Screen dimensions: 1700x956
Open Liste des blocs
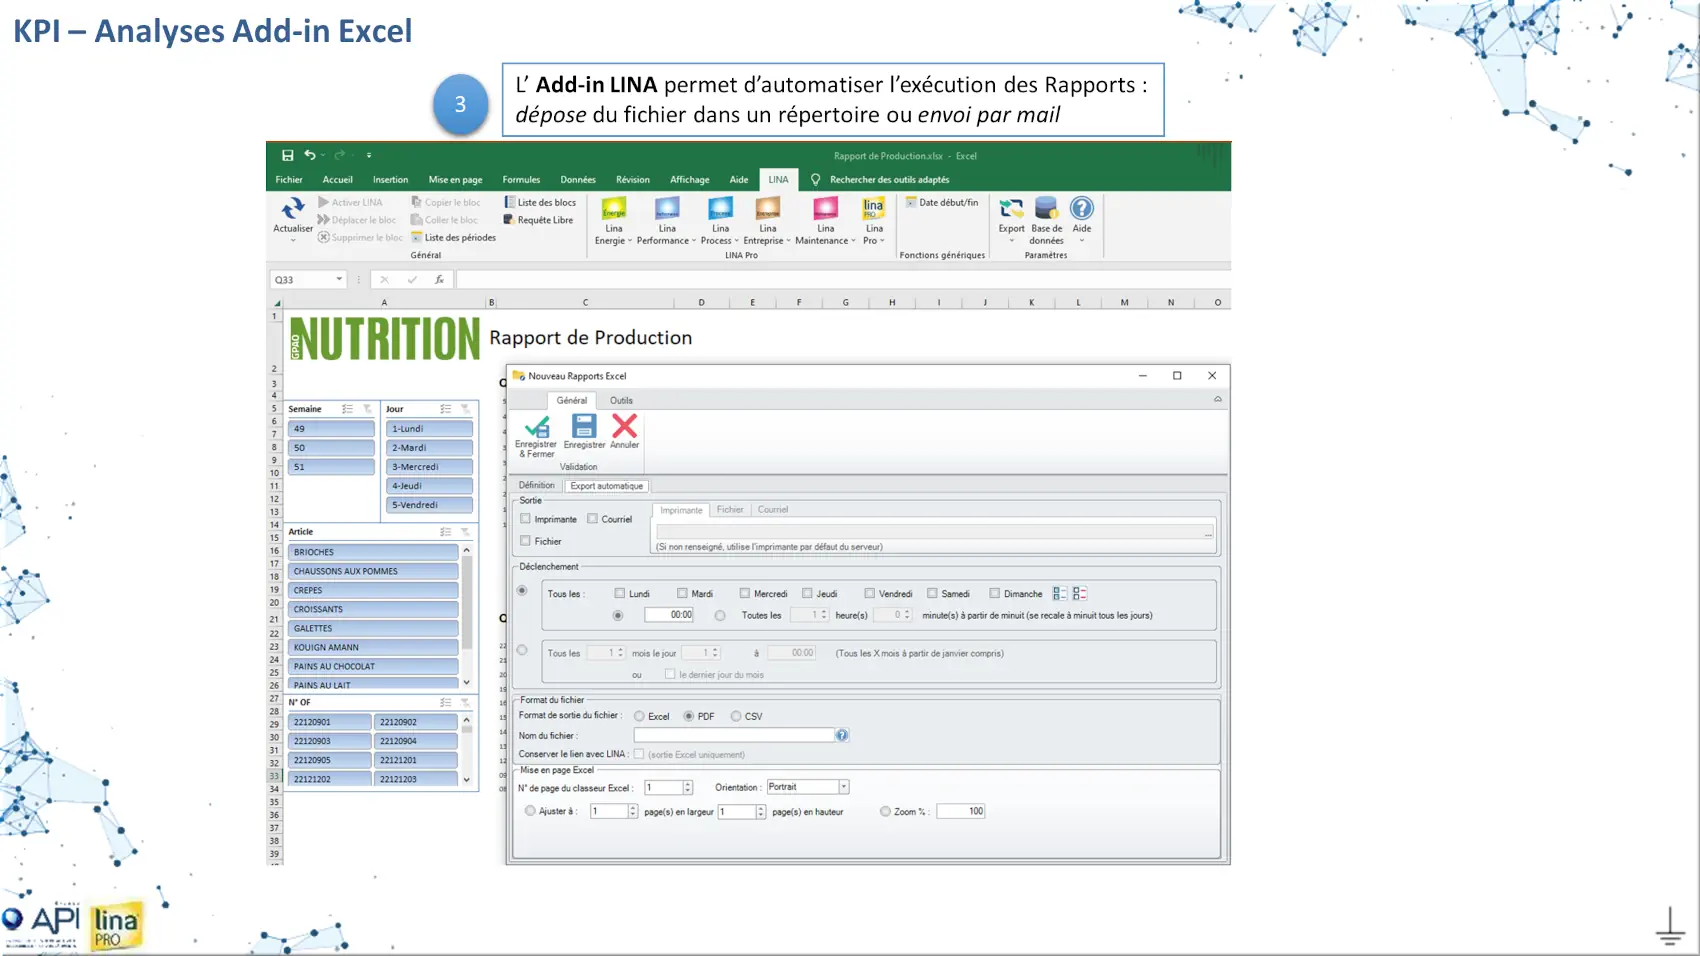[x=540, y=202]
